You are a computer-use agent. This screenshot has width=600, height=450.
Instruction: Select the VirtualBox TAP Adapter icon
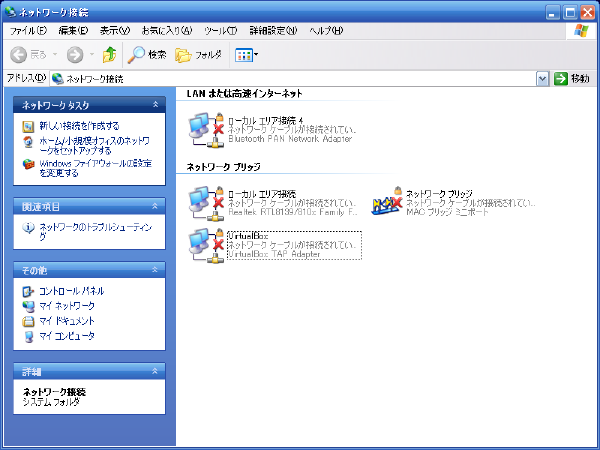(207, 245)
